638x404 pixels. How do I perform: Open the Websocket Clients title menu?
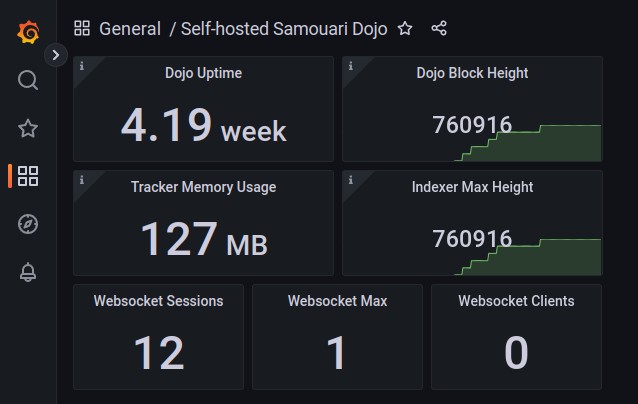coord(516,301)
